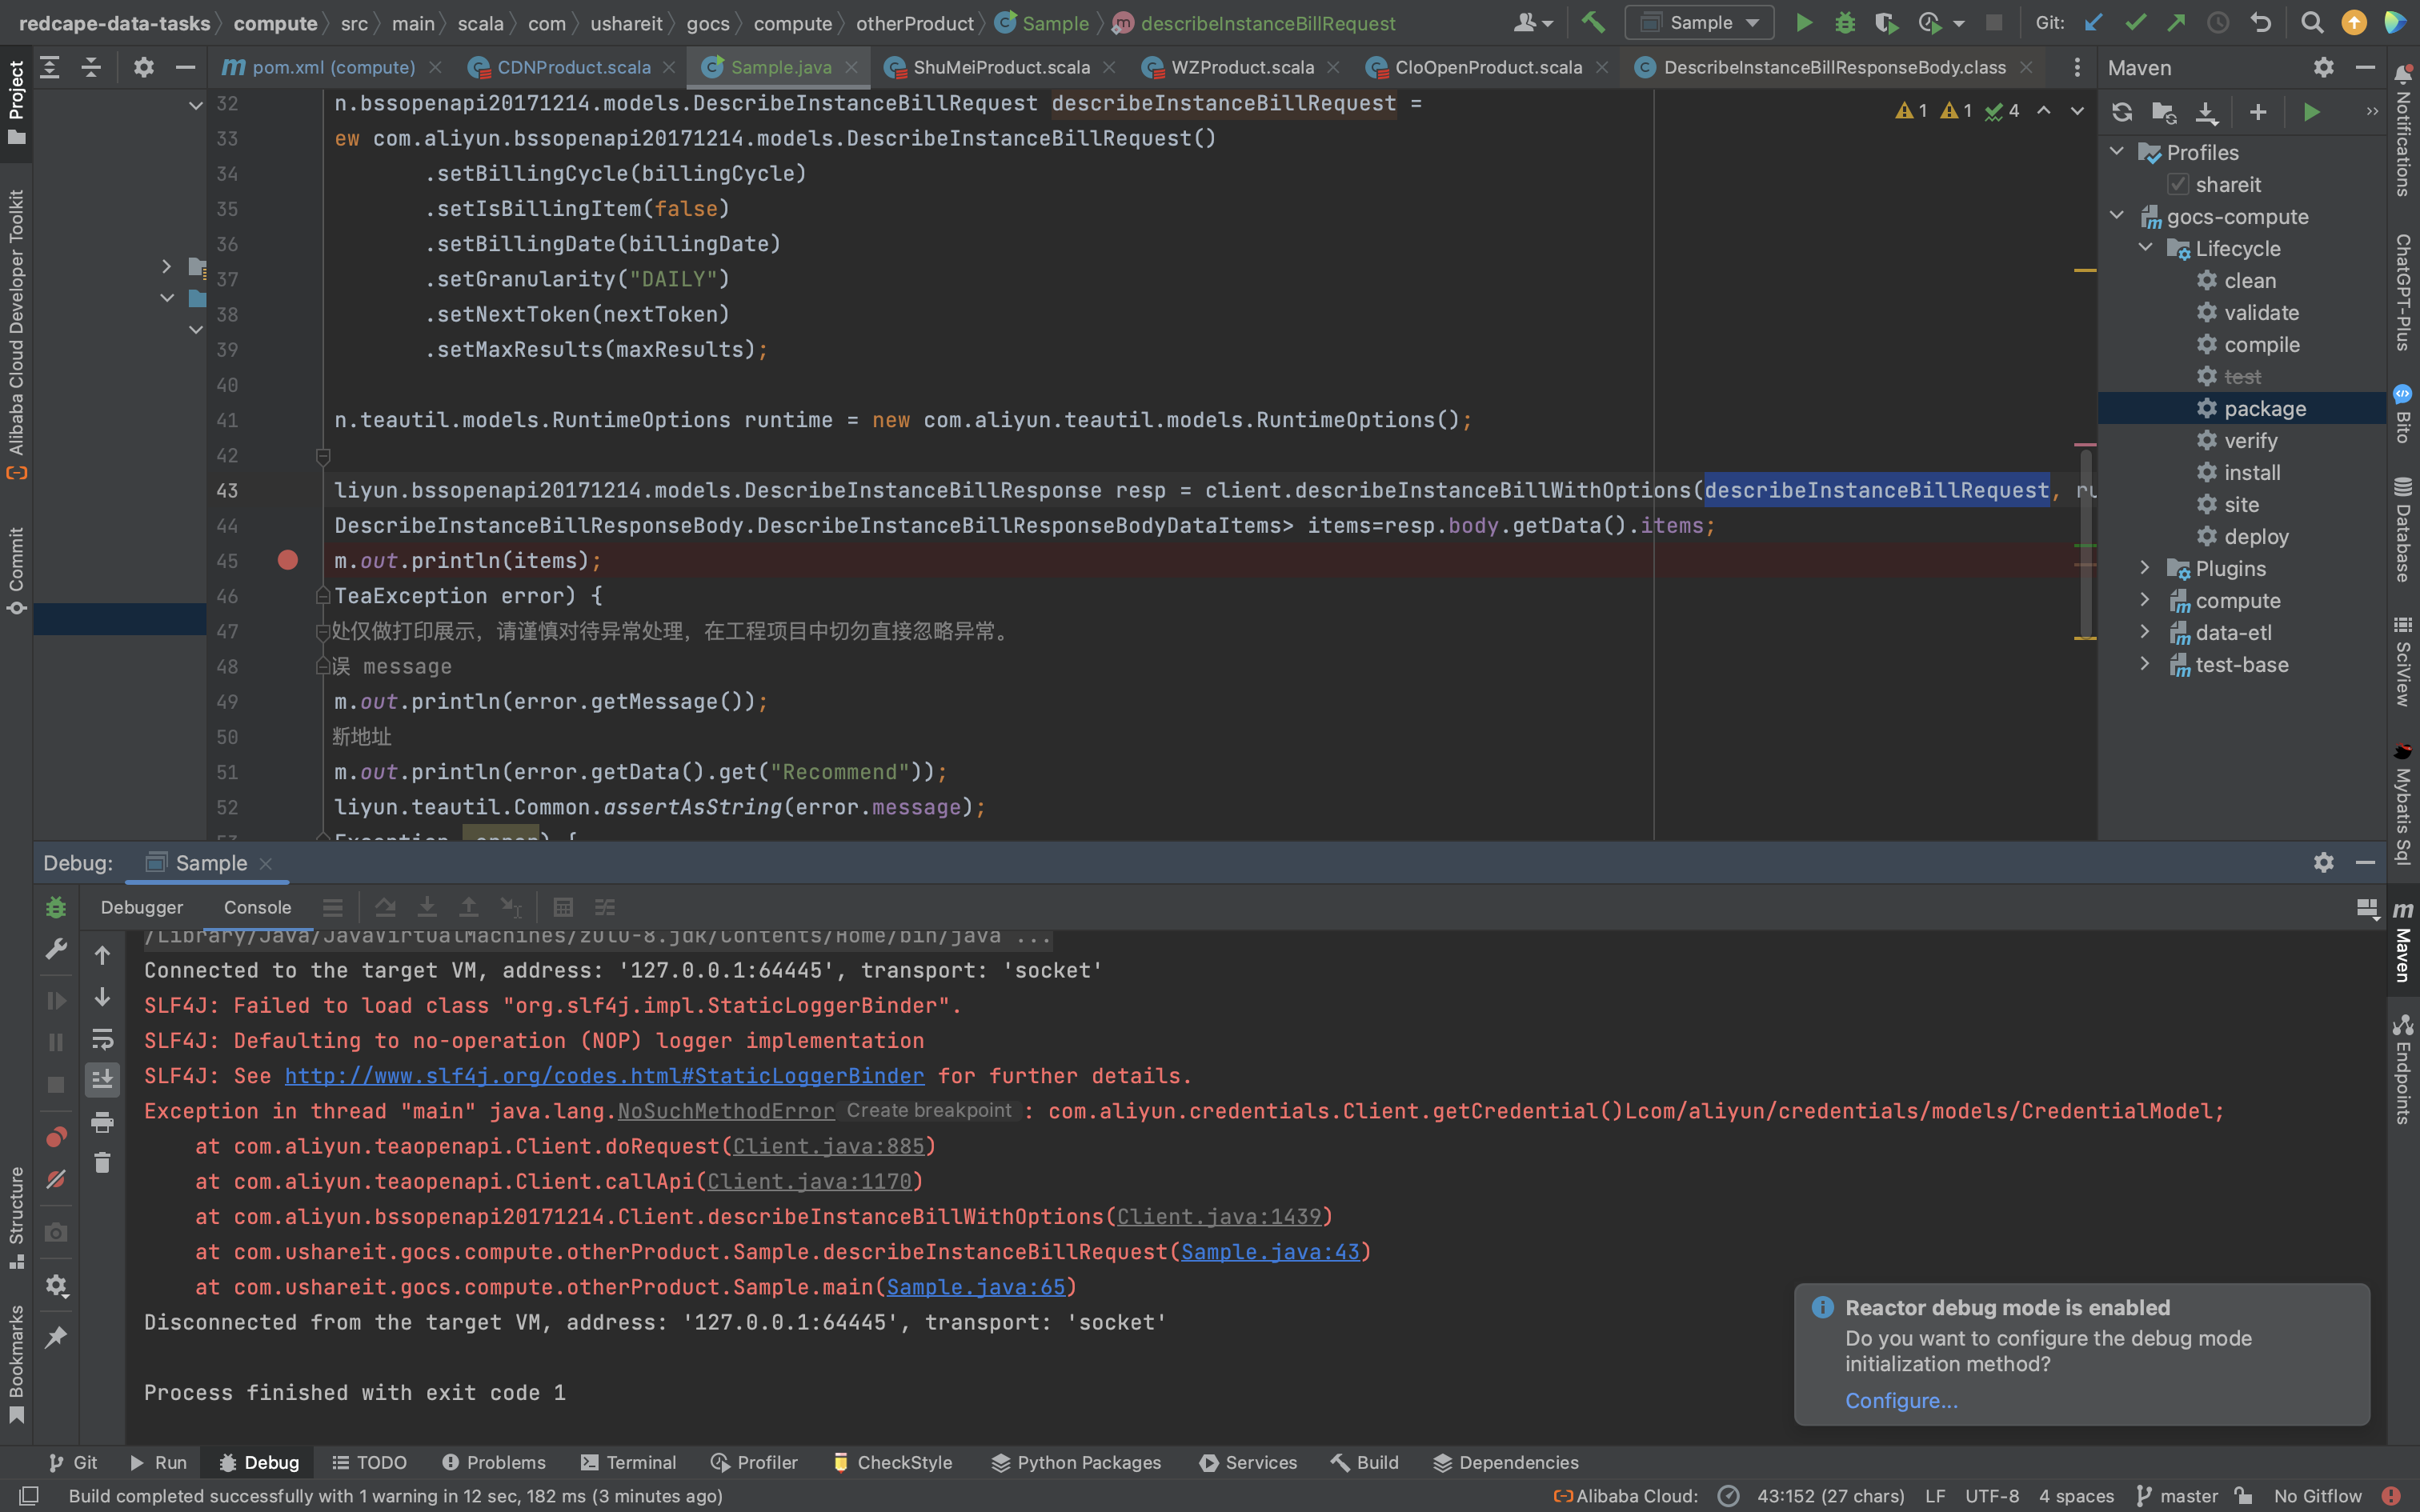Click the rollback undo icon in toolbar
This screenshot has width=2420, height=1512.
(x=2260, y=23)
